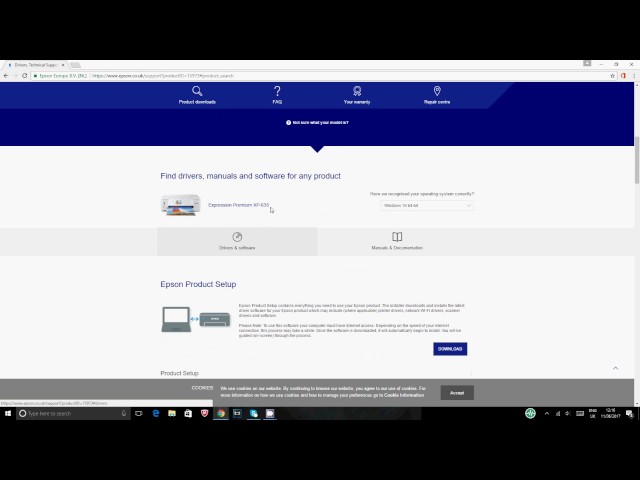
Task: Click the page vertical scrollbar thumb
Action: pos(637,160)
